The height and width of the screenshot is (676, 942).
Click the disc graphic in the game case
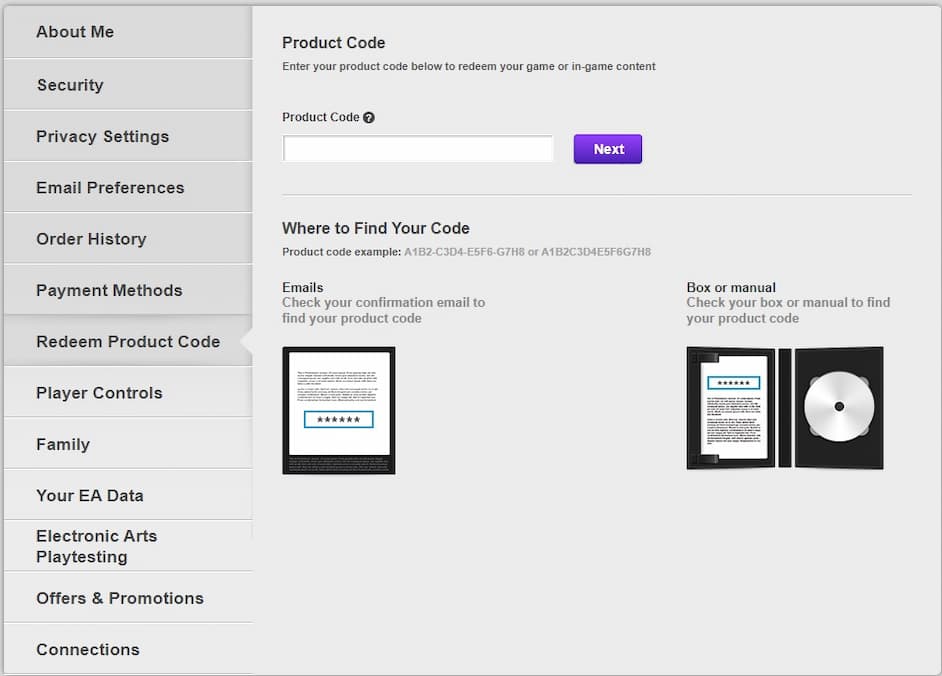838,407
